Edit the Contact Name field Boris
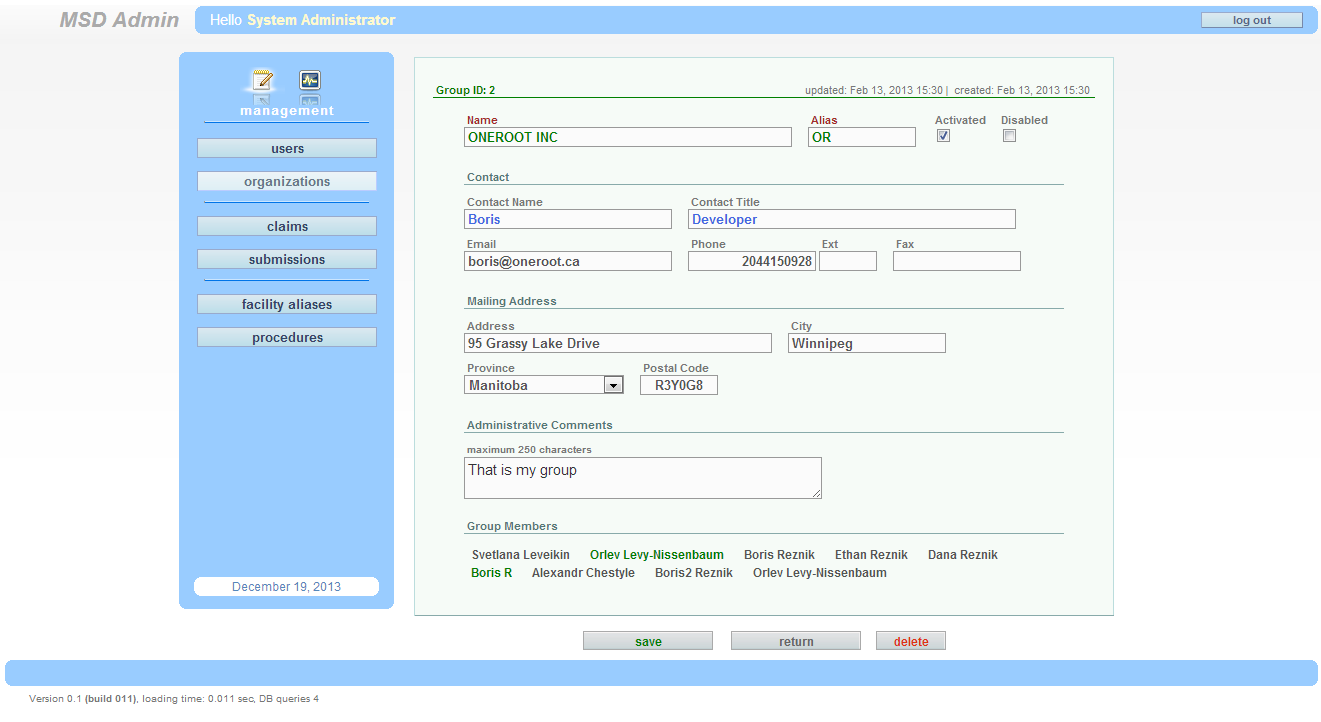Screen dimensions: 1321x722 pos(568,219)
